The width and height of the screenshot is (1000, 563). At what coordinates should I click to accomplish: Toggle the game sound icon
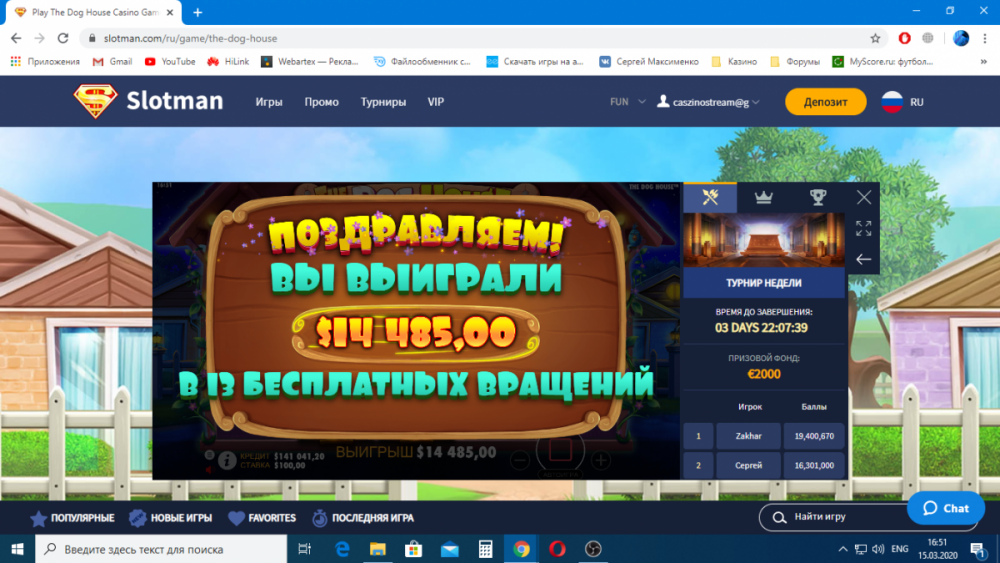click(209, 470)
